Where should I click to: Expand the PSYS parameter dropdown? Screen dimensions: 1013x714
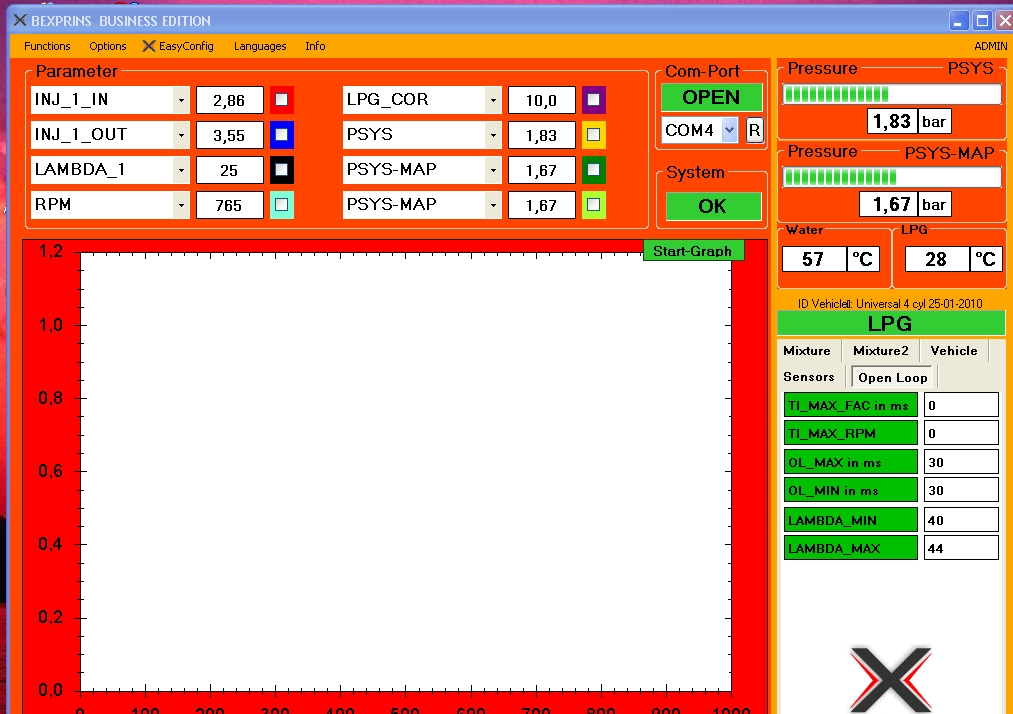(x=493, y=135)
